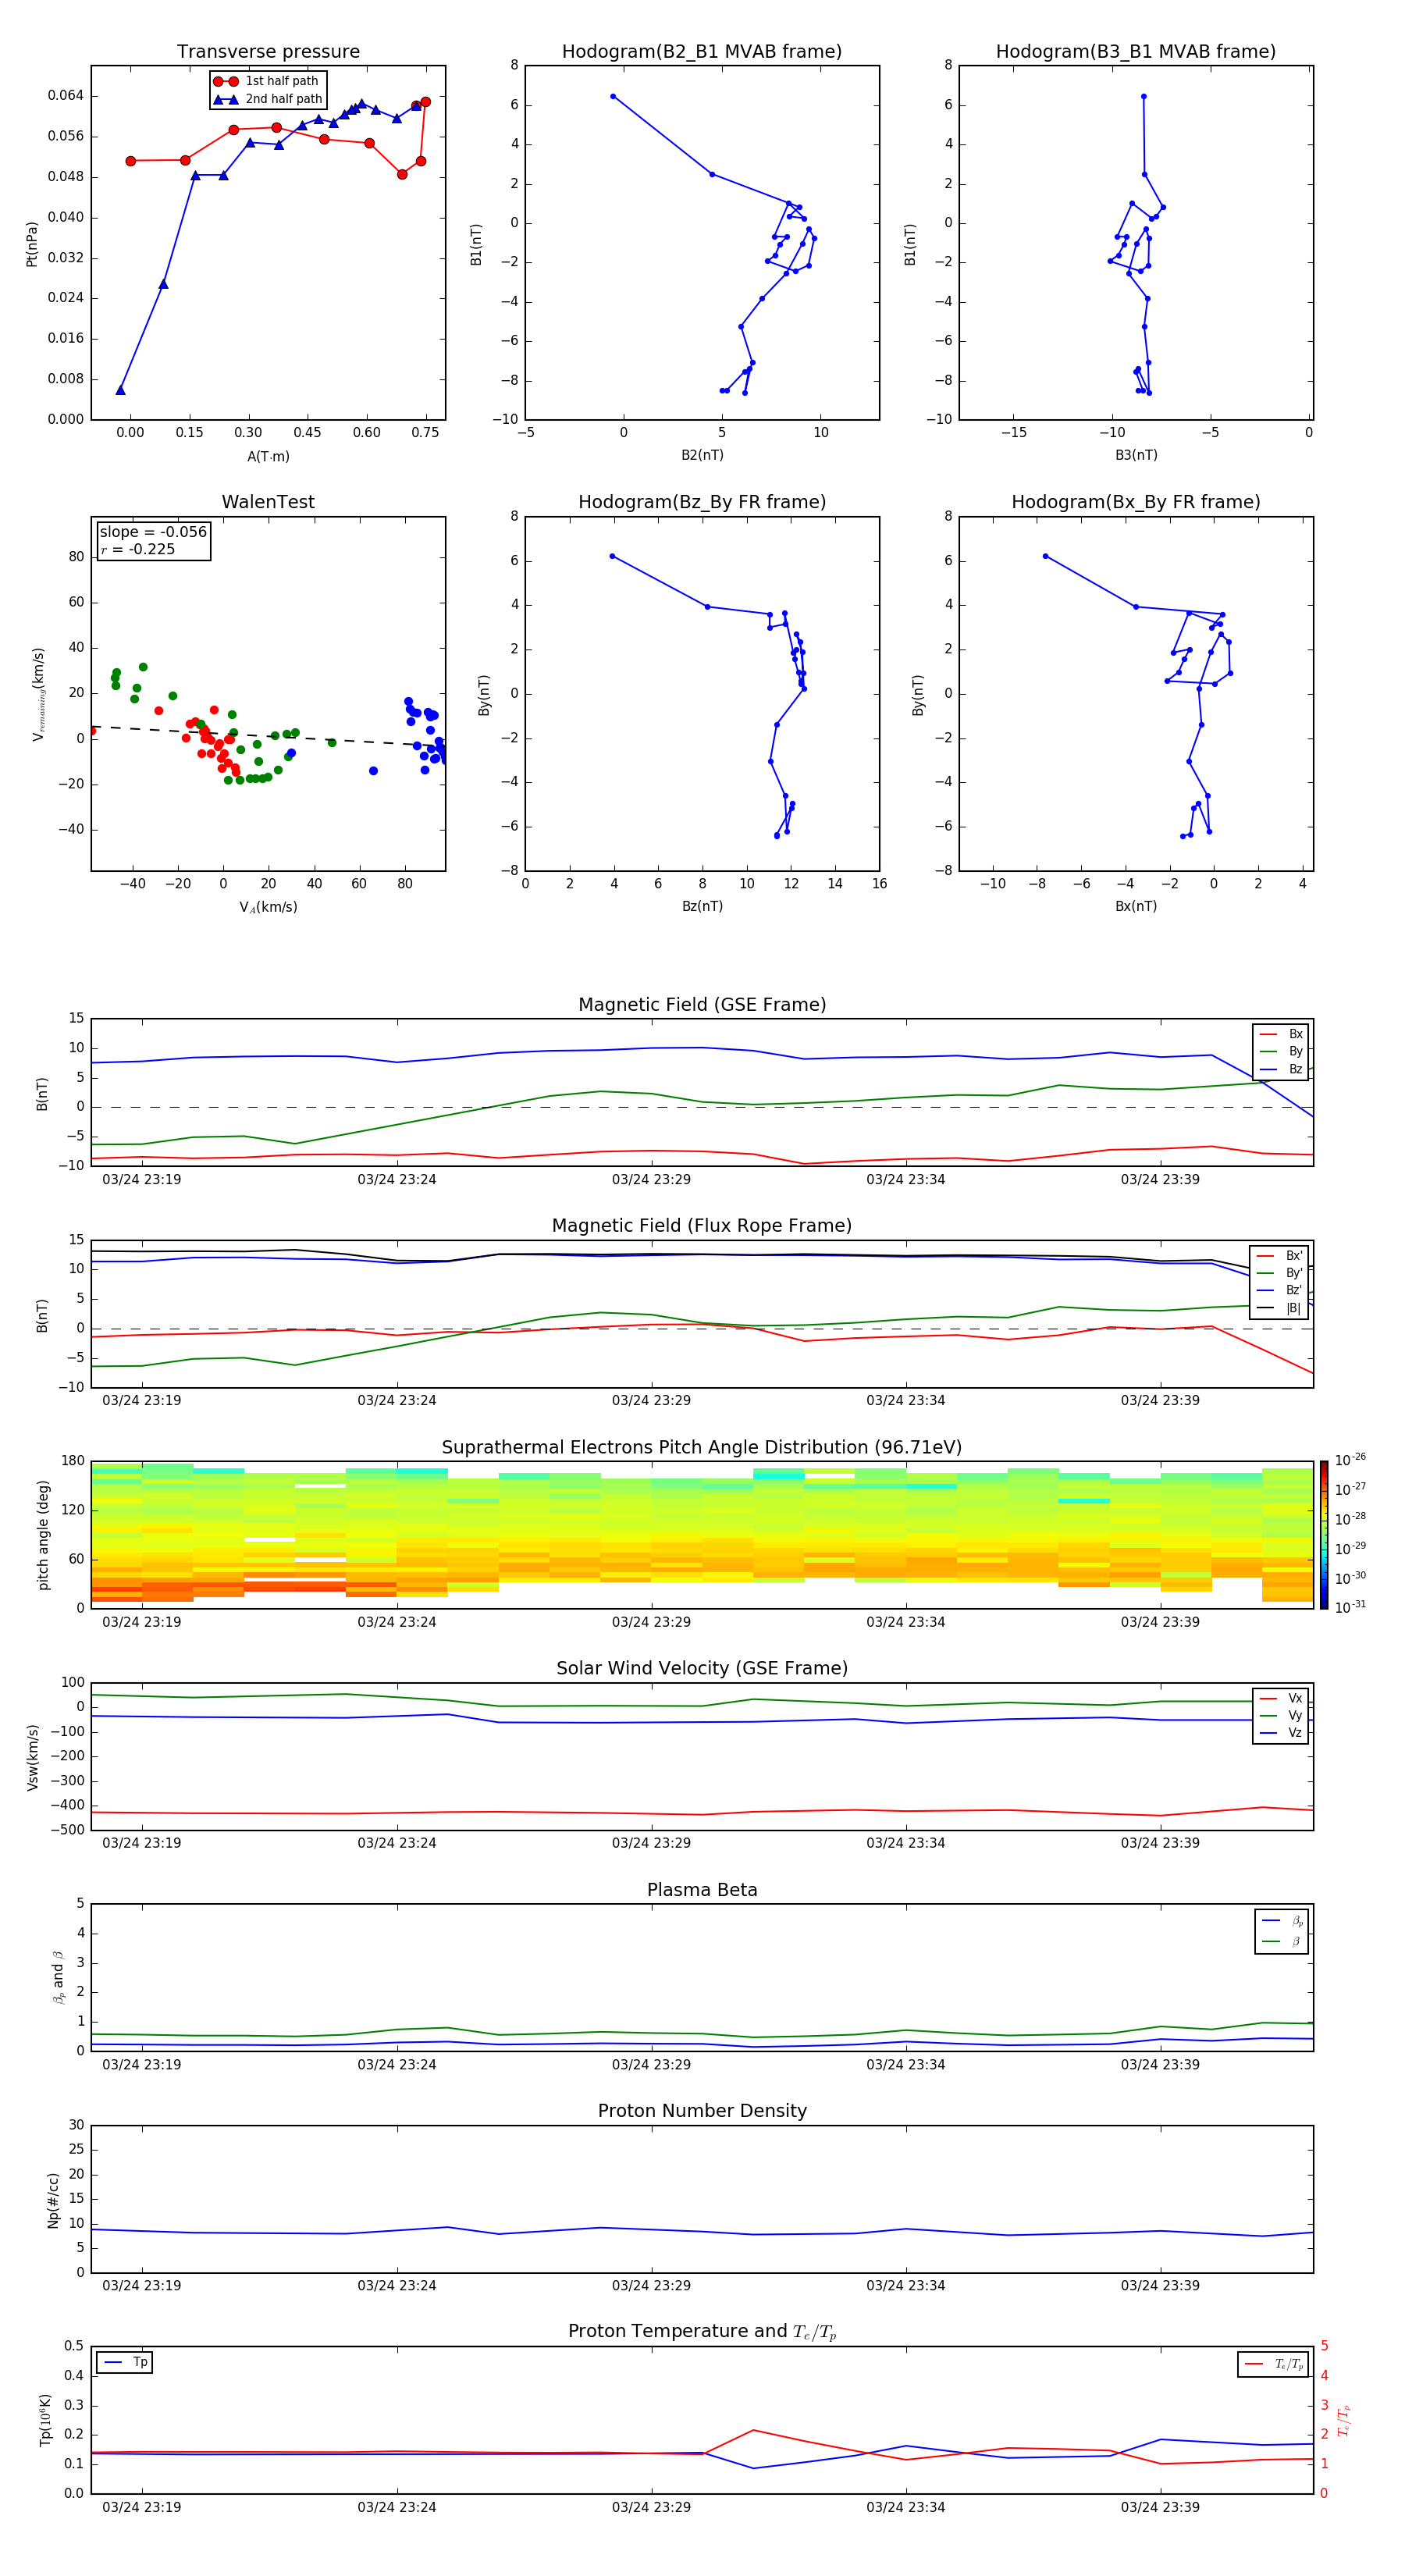Screen dimensions: 1405x2576
Task: Click the 10^-31 colorbar tick label
Action: click(x=1350, y=1607)
